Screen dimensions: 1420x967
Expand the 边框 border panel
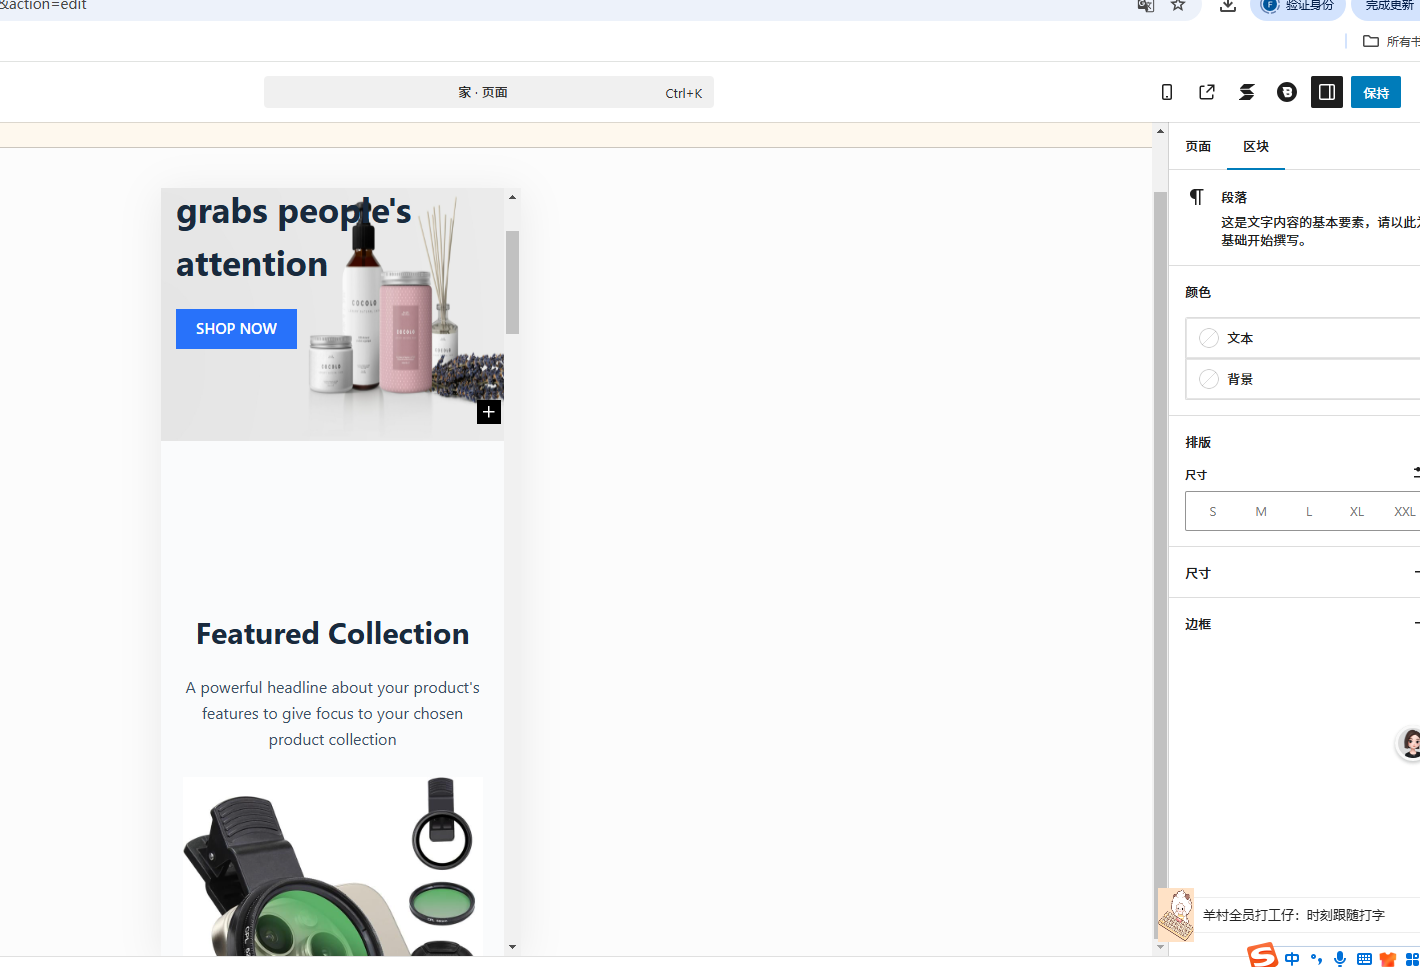click(x=1295, y=624)
